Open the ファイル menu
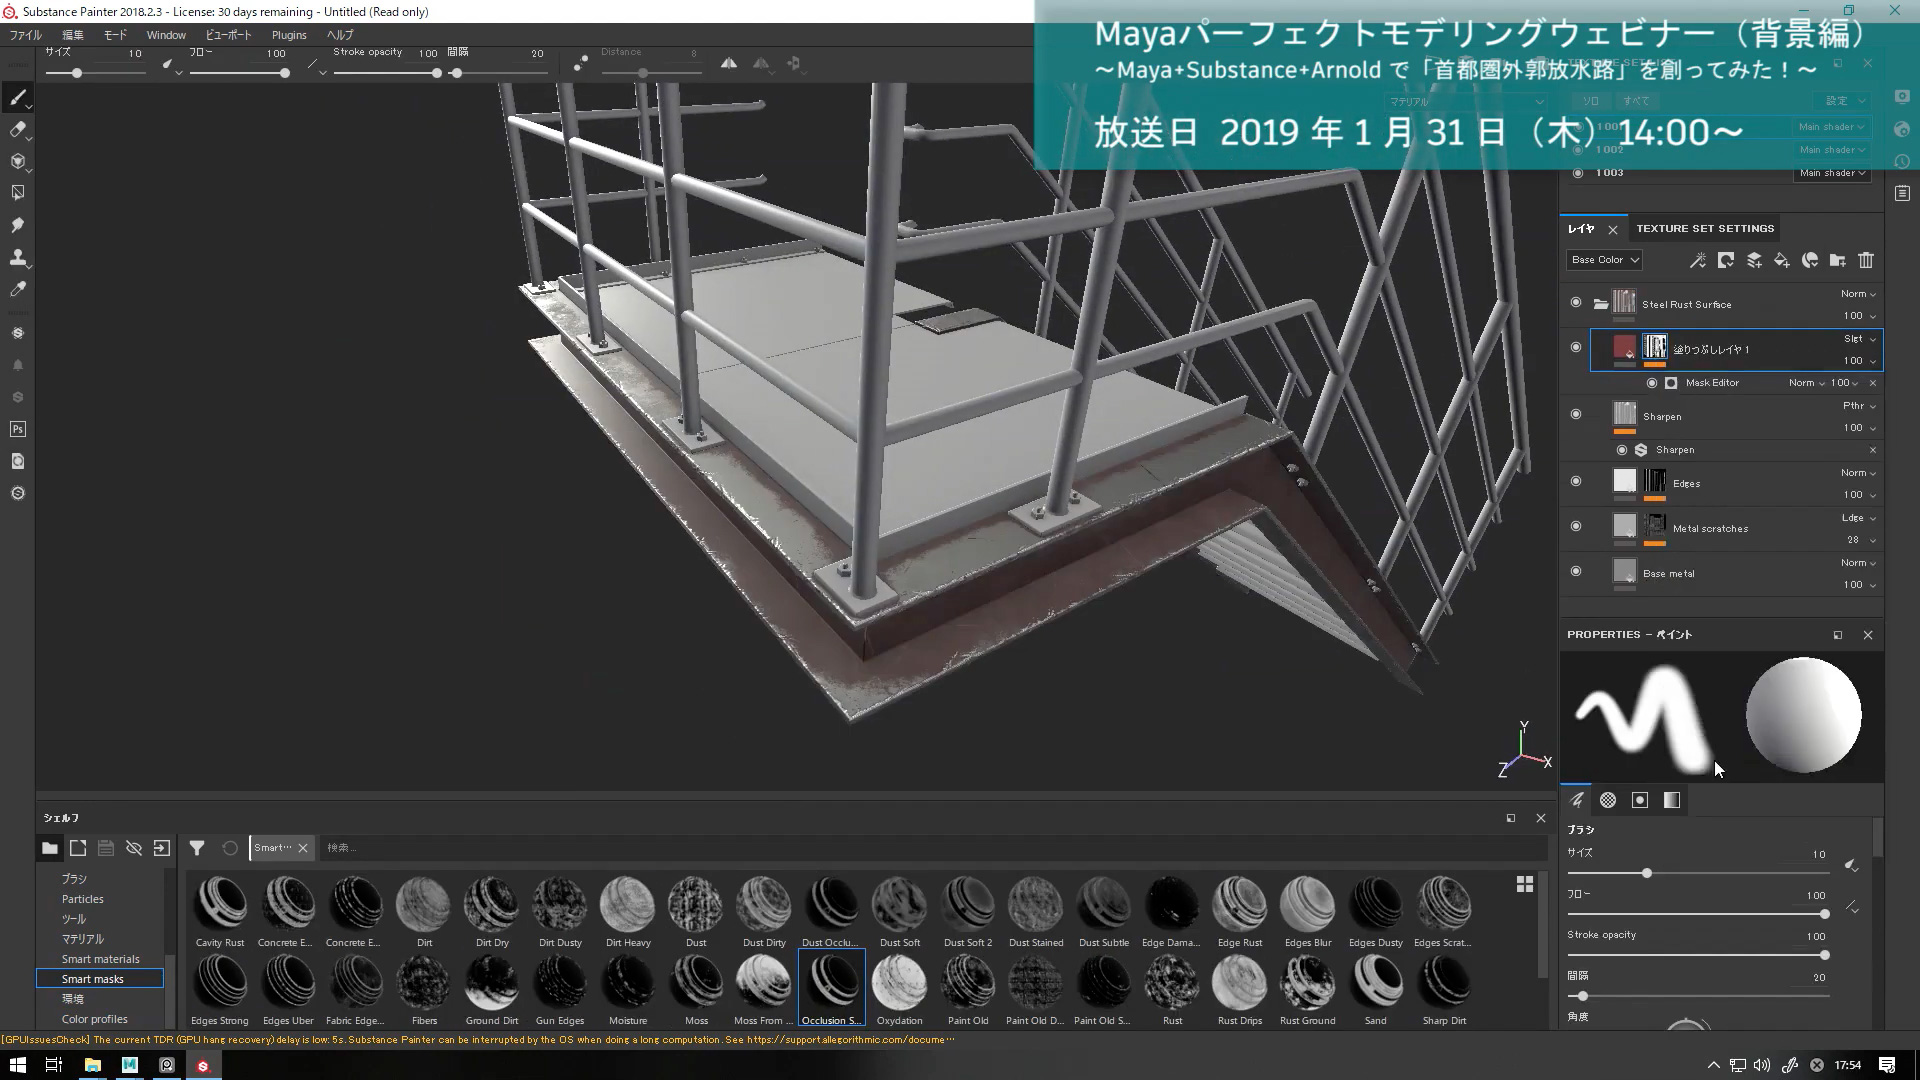Image resolution: width=1920 pixels, height=1080 pixels. (x=25, y=35)
